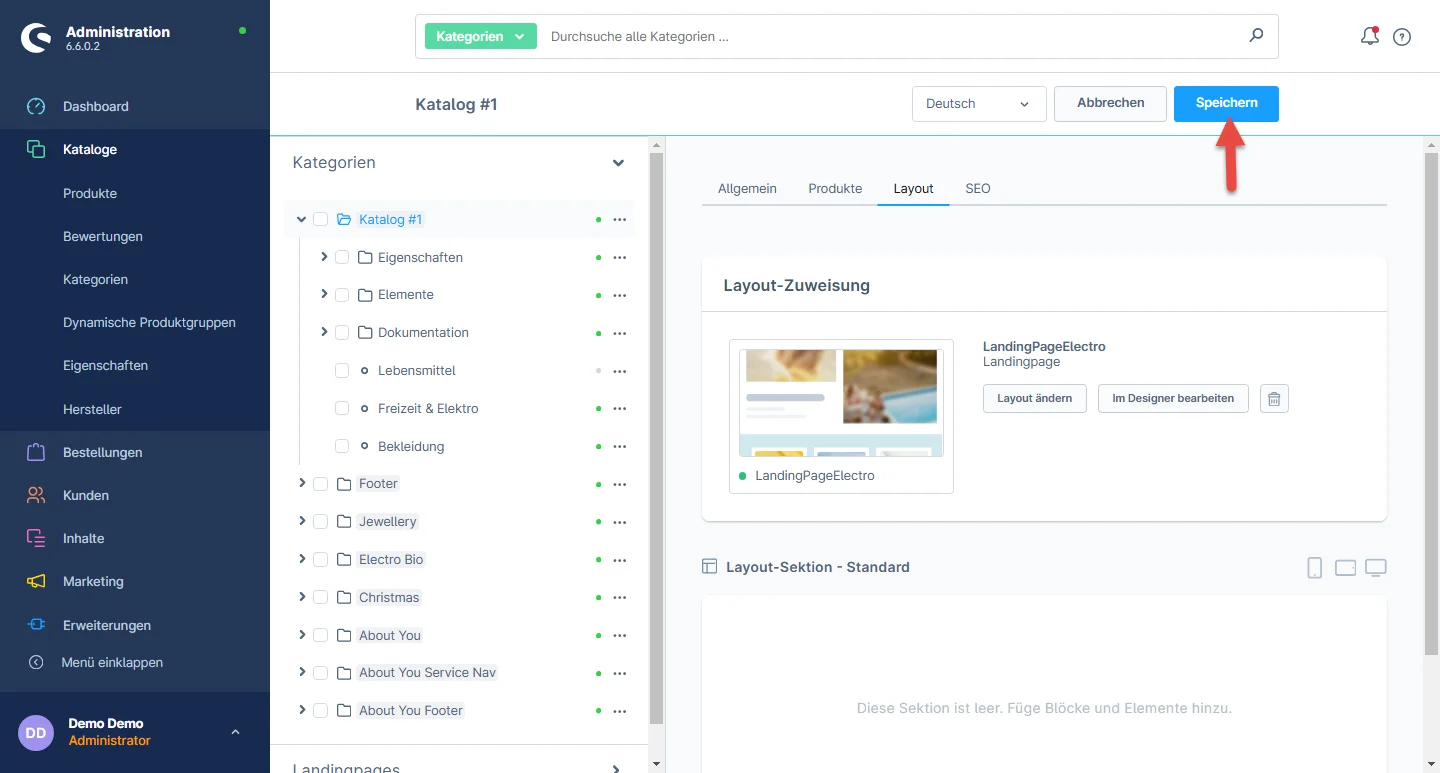Delete layout assignment via trash icon
The height and width of the screenshot is (773, 1440).
(1274, 398)
